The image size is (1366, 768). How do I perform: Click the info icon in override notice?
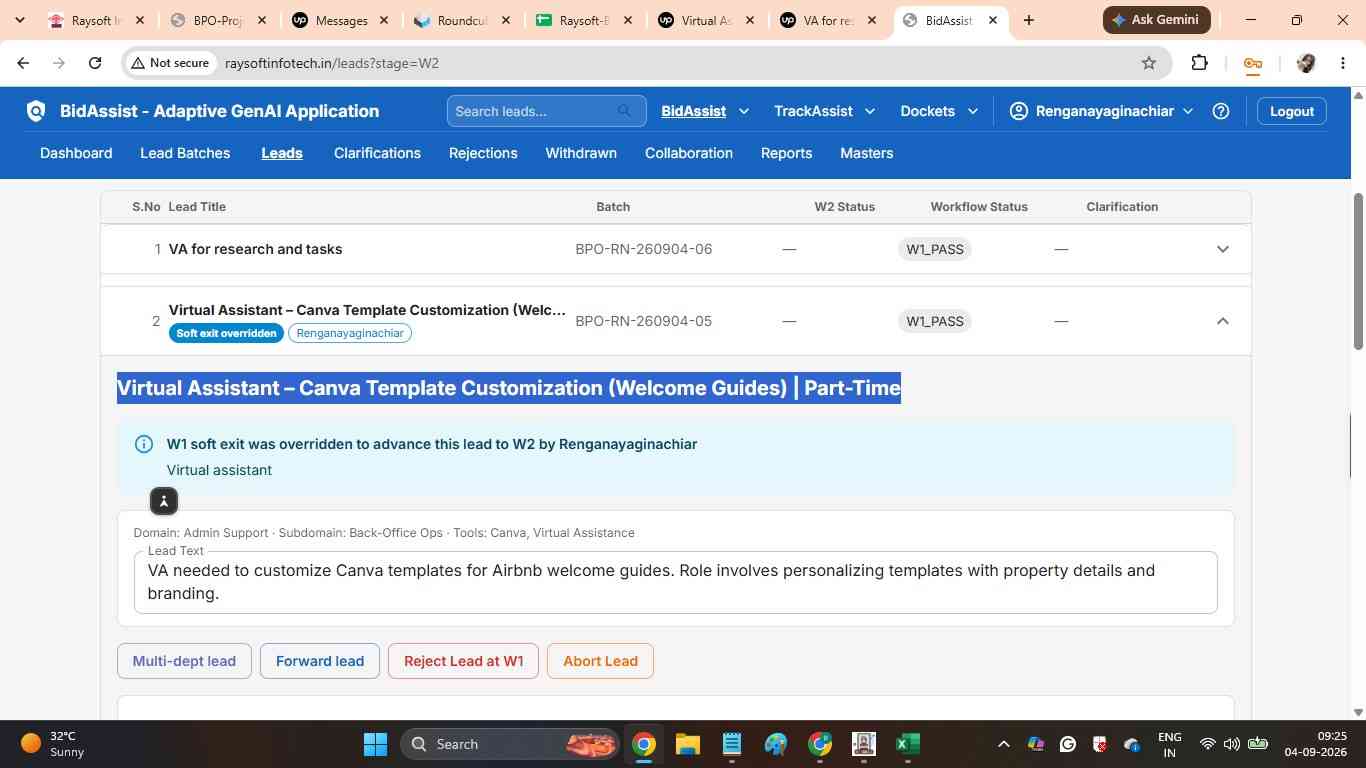[144, 444]
